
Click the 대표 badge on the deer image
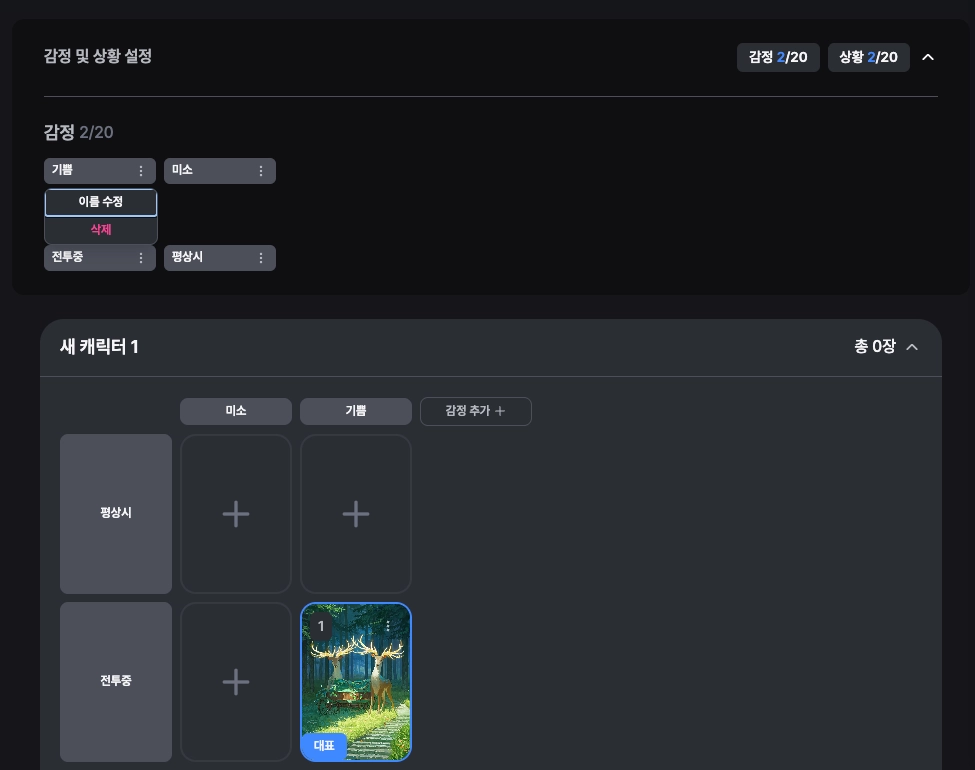(x=324, y=746)
